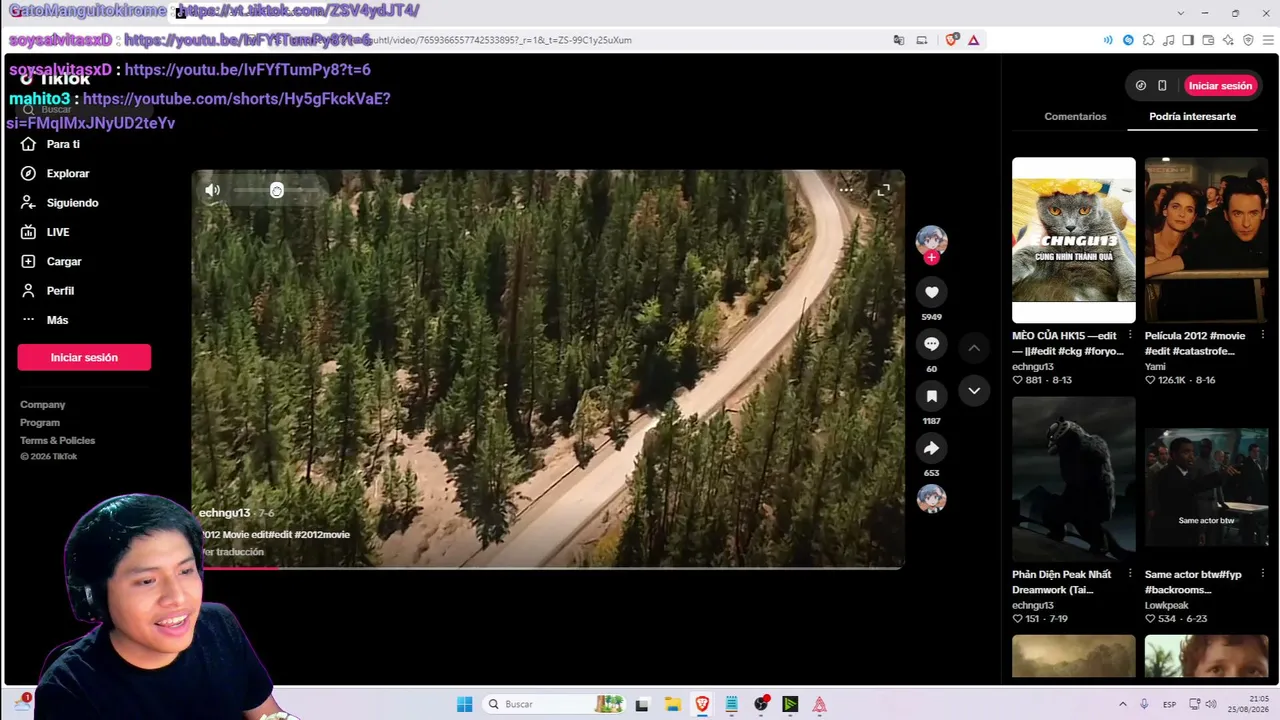Open the spinning sound disc avatar
1280x720 pixels.
931,498
